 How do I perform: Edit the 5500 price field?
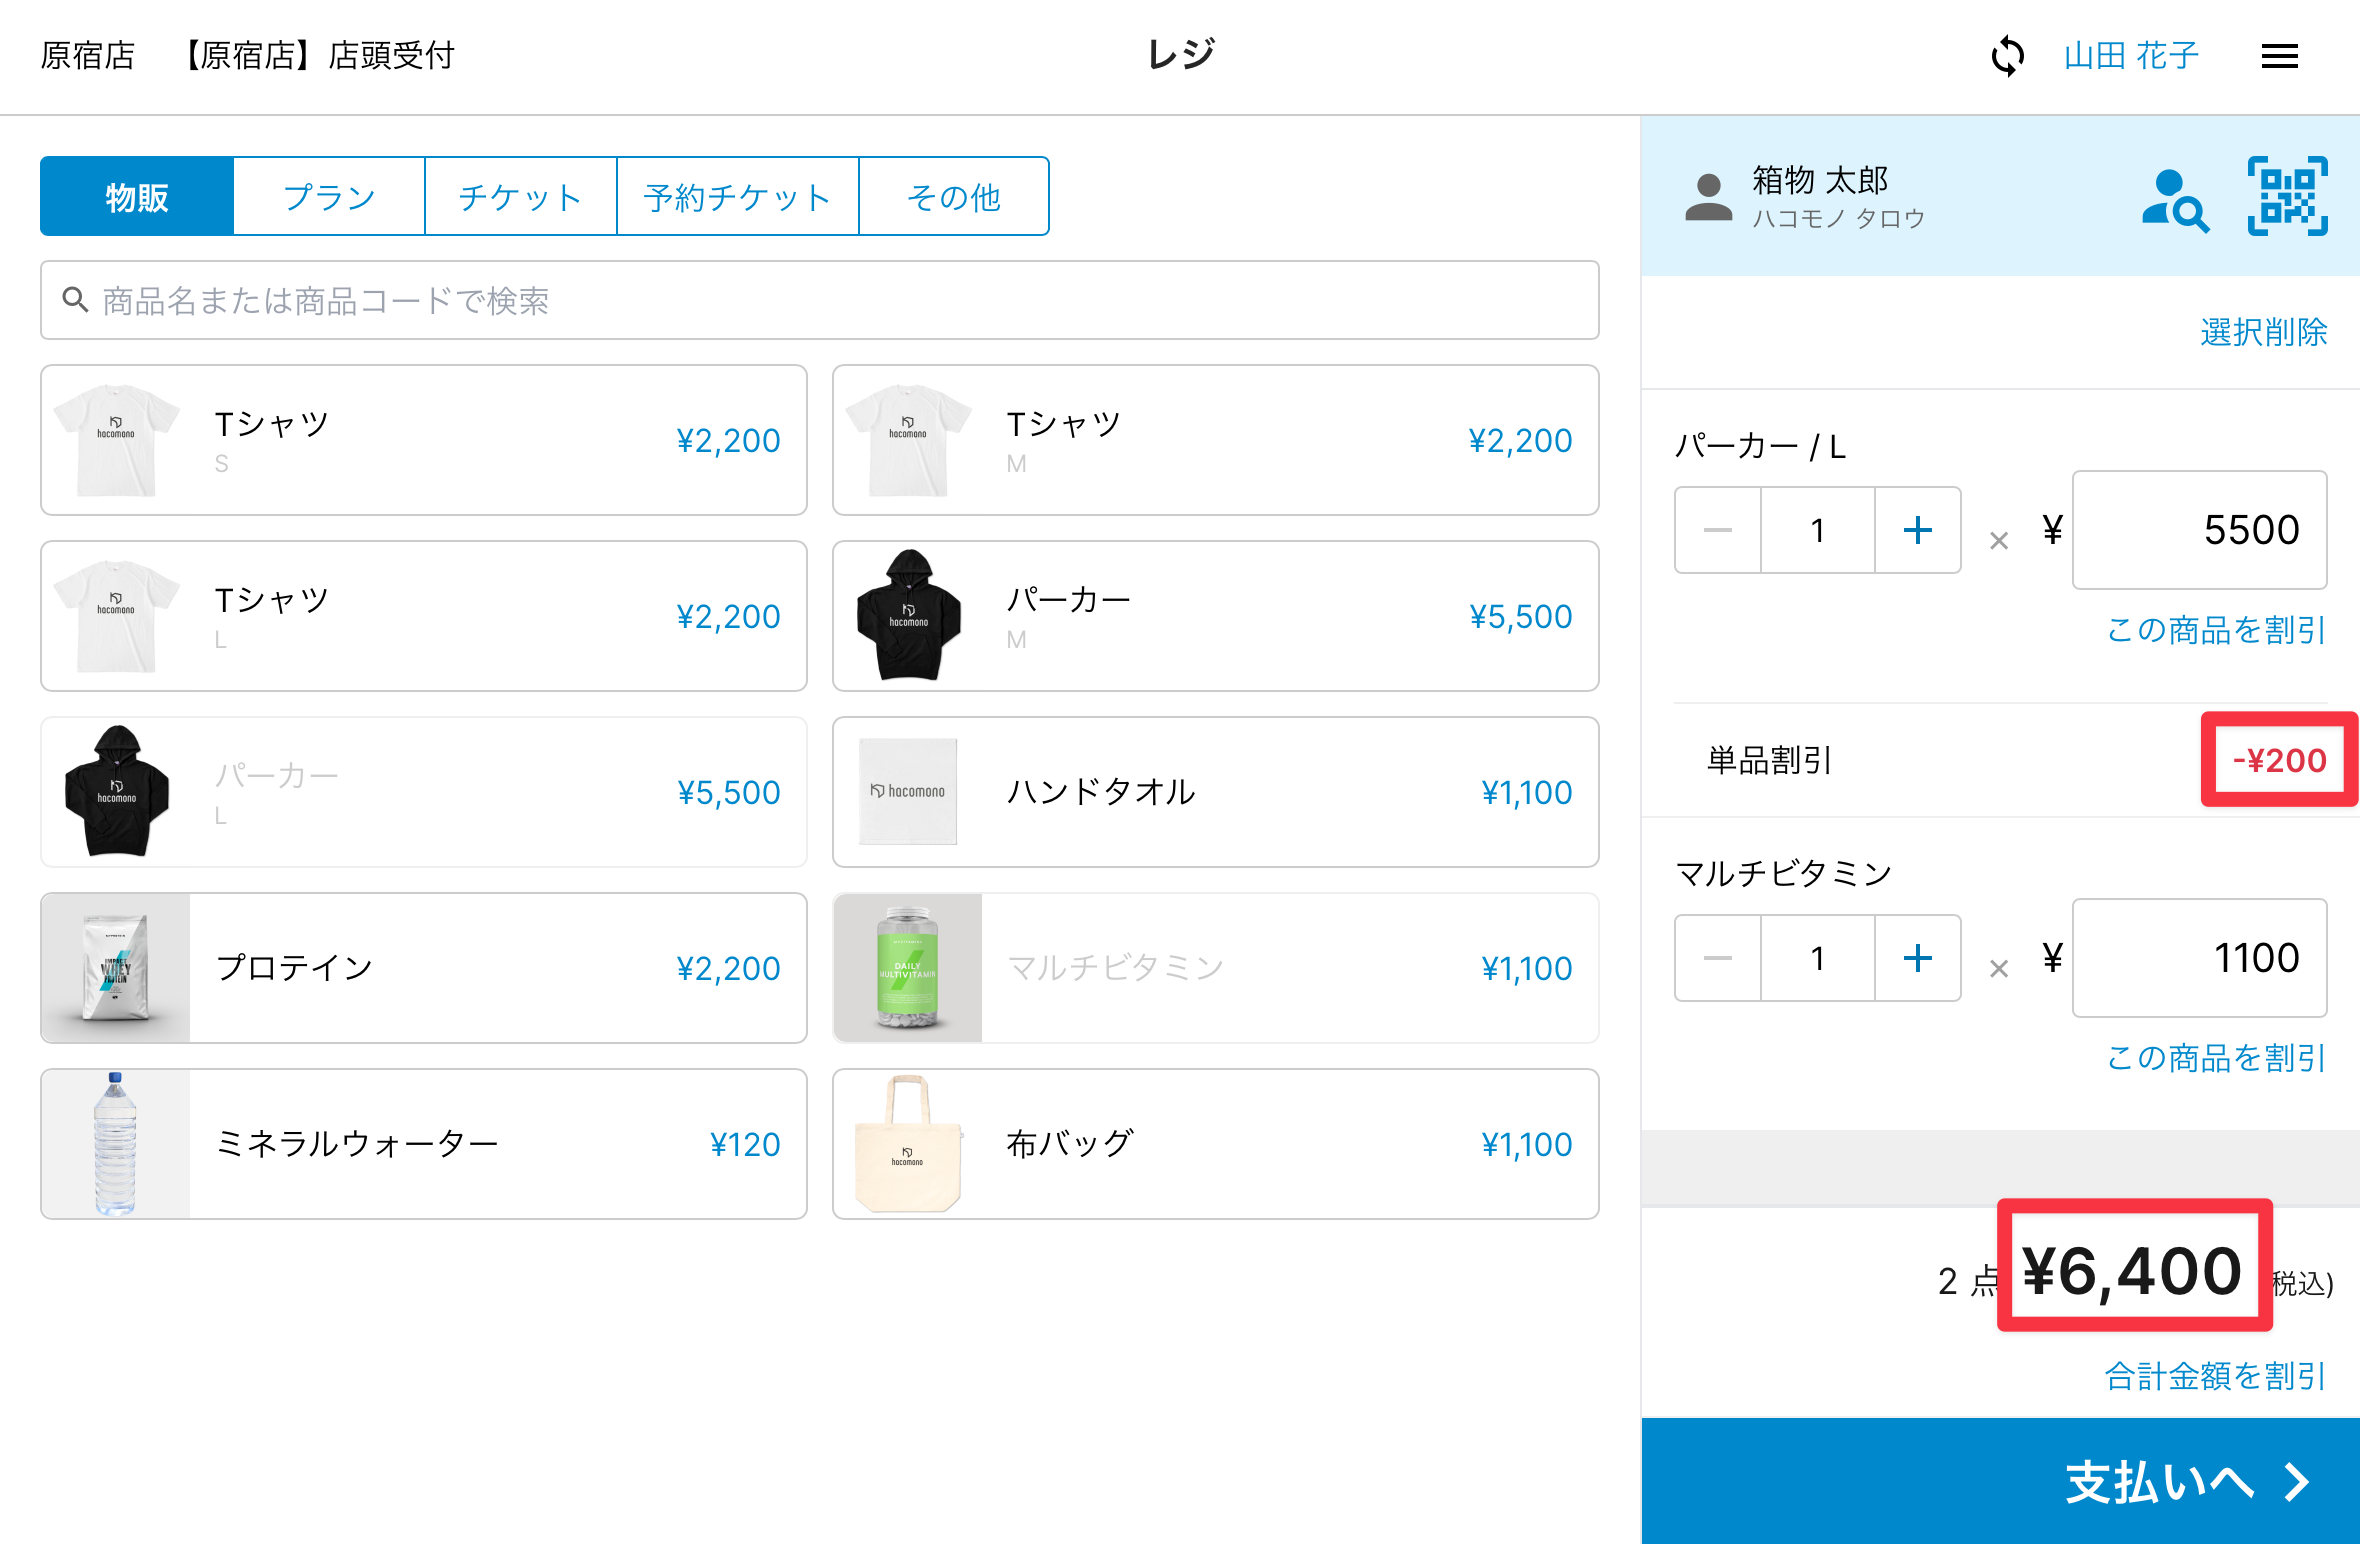2199,530
